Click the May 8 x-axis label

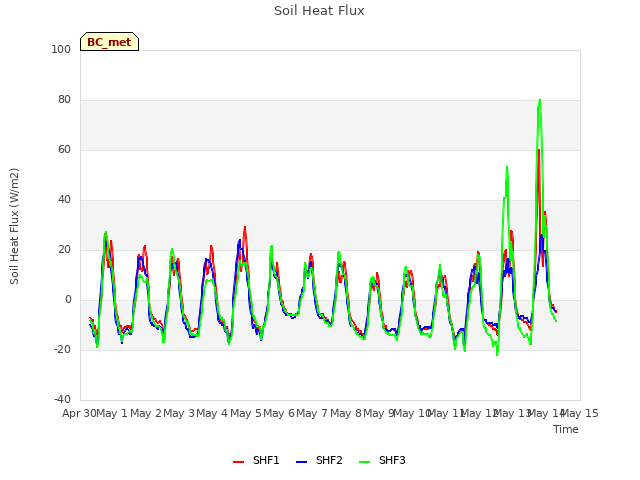[x=346, y=413]
